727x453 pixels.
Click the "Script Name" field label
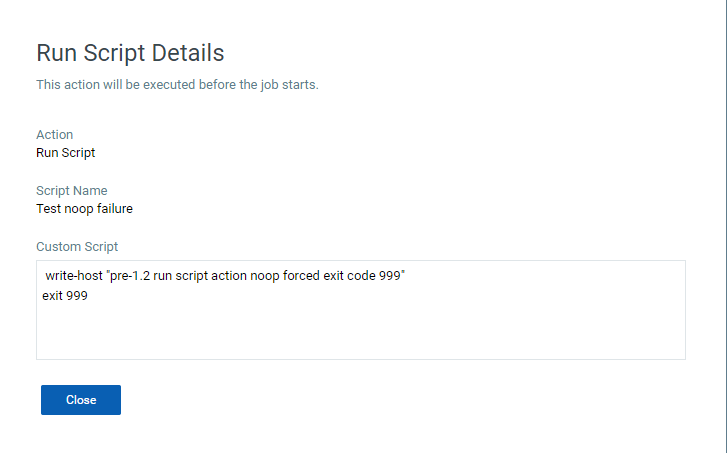(x=71, y=191)
